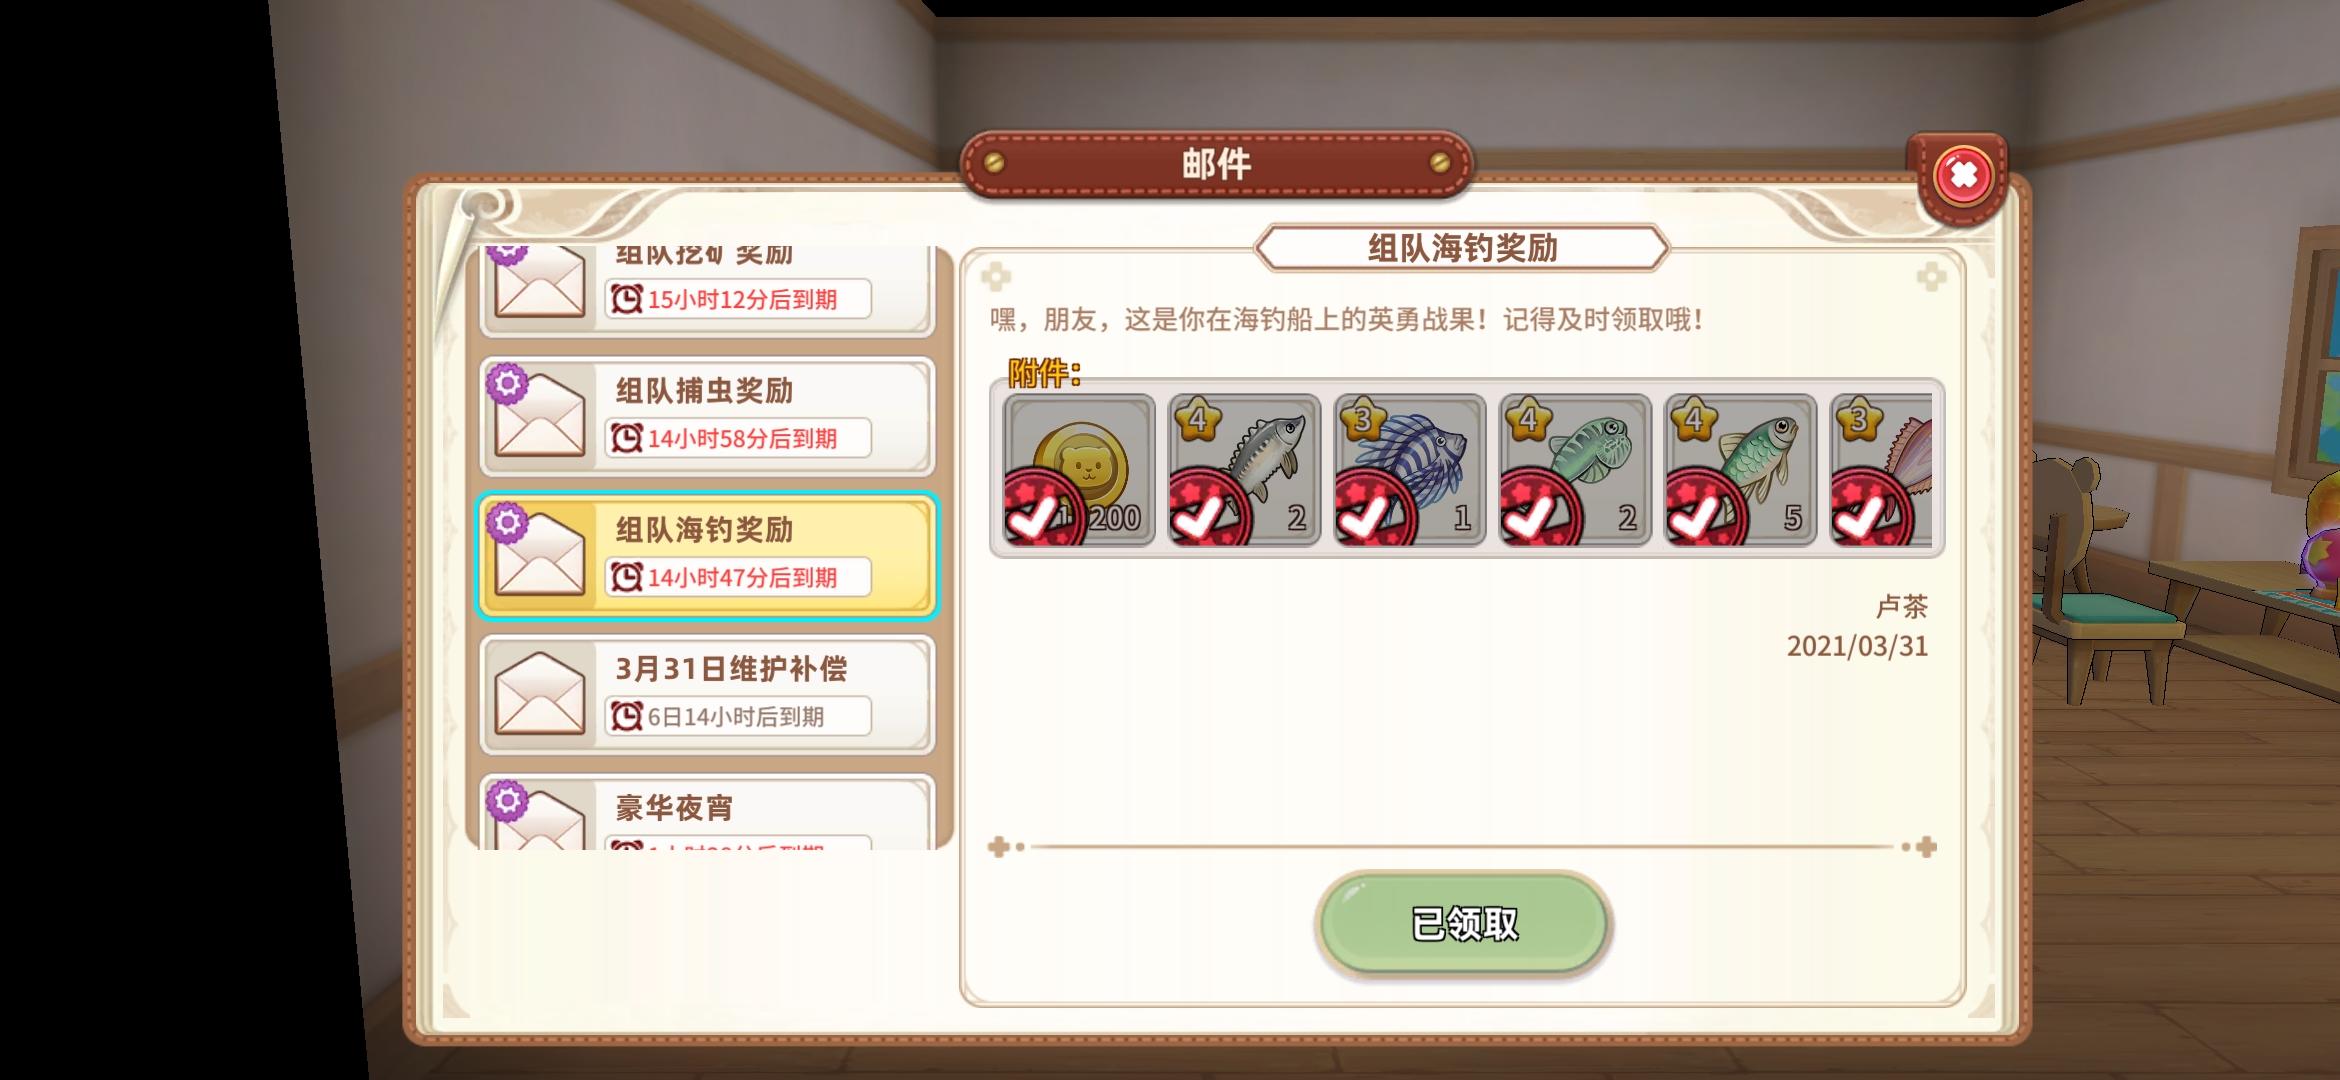
Task: Click the 14小时47分后到期 expiry timer
Action: (x=738, y=577)
